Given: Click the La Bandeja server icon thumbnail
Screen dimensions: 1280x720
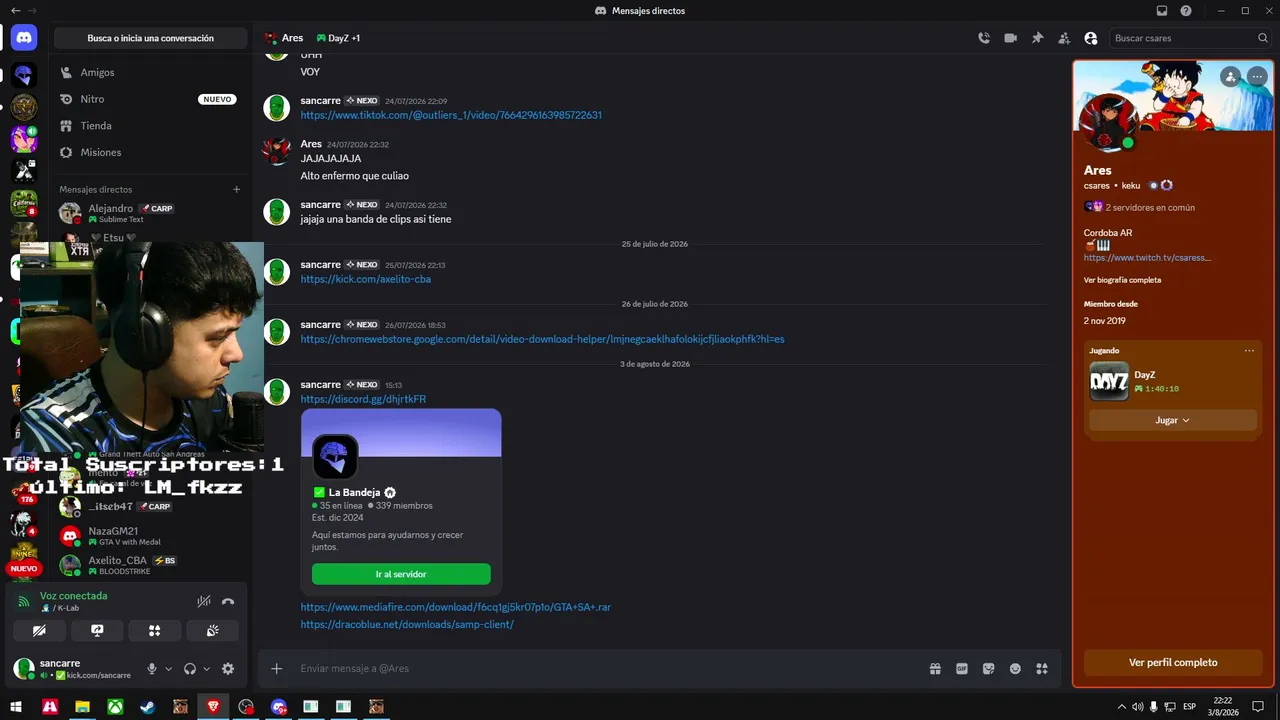Looking at the screenshot, I should tap(335, 457).
